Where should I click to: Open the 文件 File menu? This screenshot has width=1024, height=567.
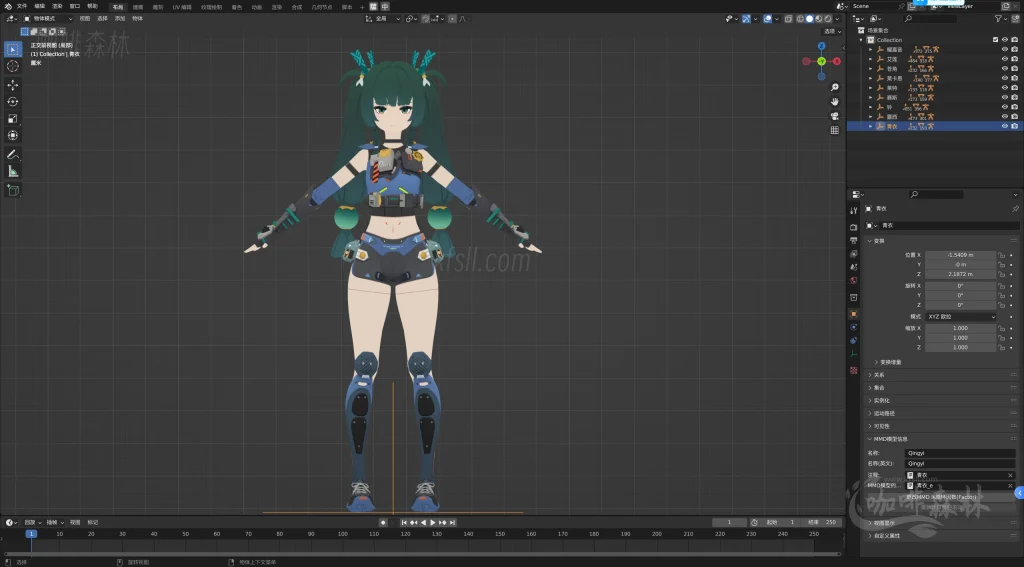[x=22, y=6]
